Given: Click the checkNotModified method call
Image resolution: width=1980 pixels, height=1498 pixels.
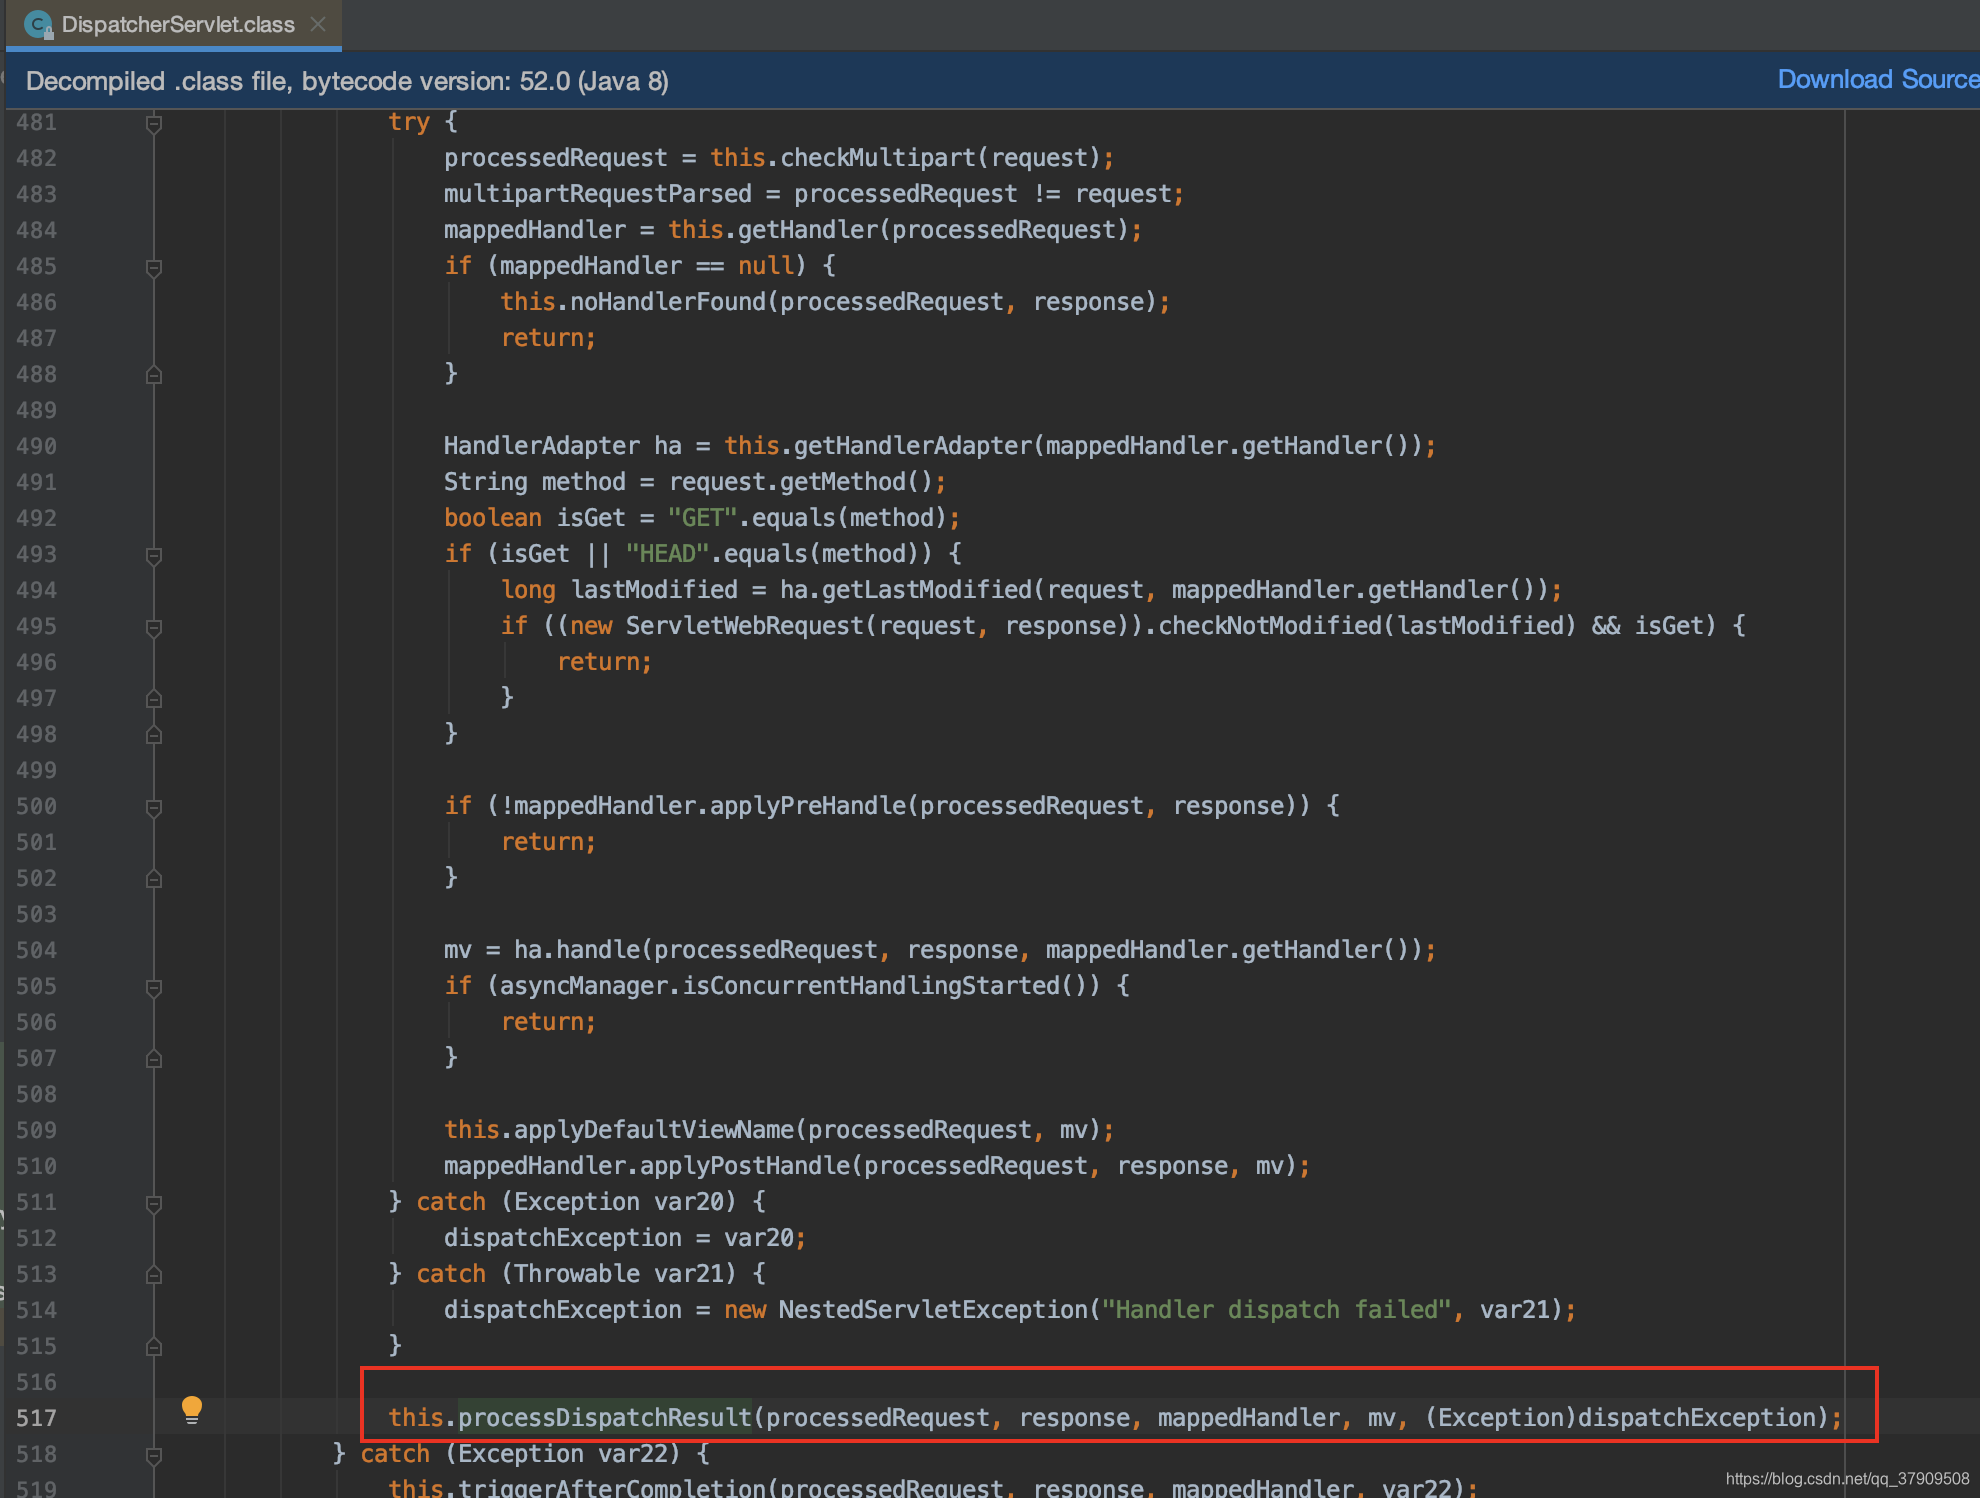Looking at the screenshot, I should pos(1270,626).
